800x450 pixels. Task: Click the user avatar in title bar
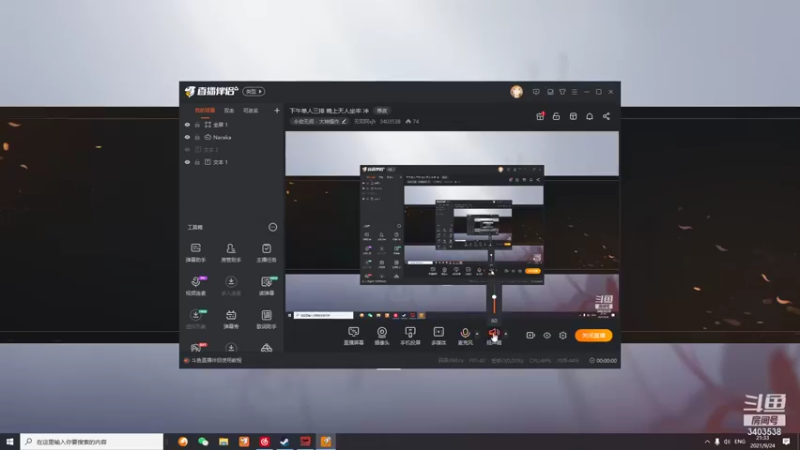click(x=516, y=92)
